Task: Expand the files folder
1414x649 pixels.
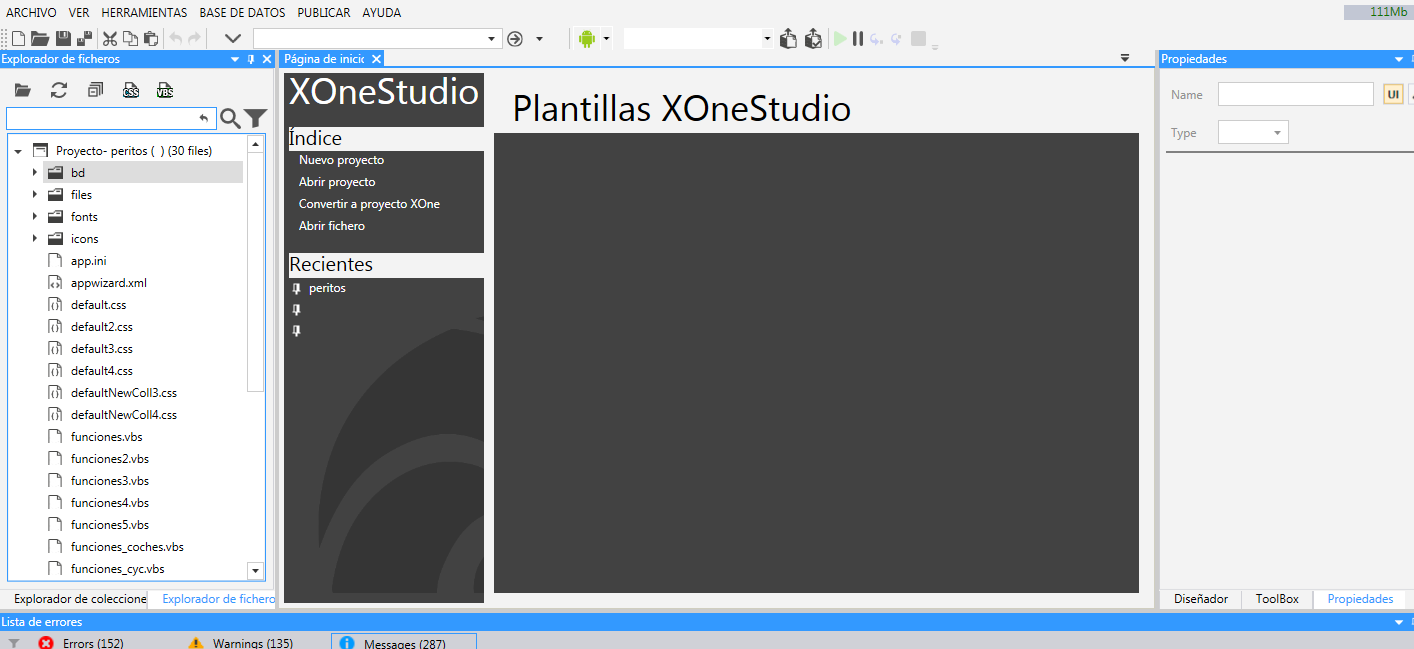Action: point(35,195)
